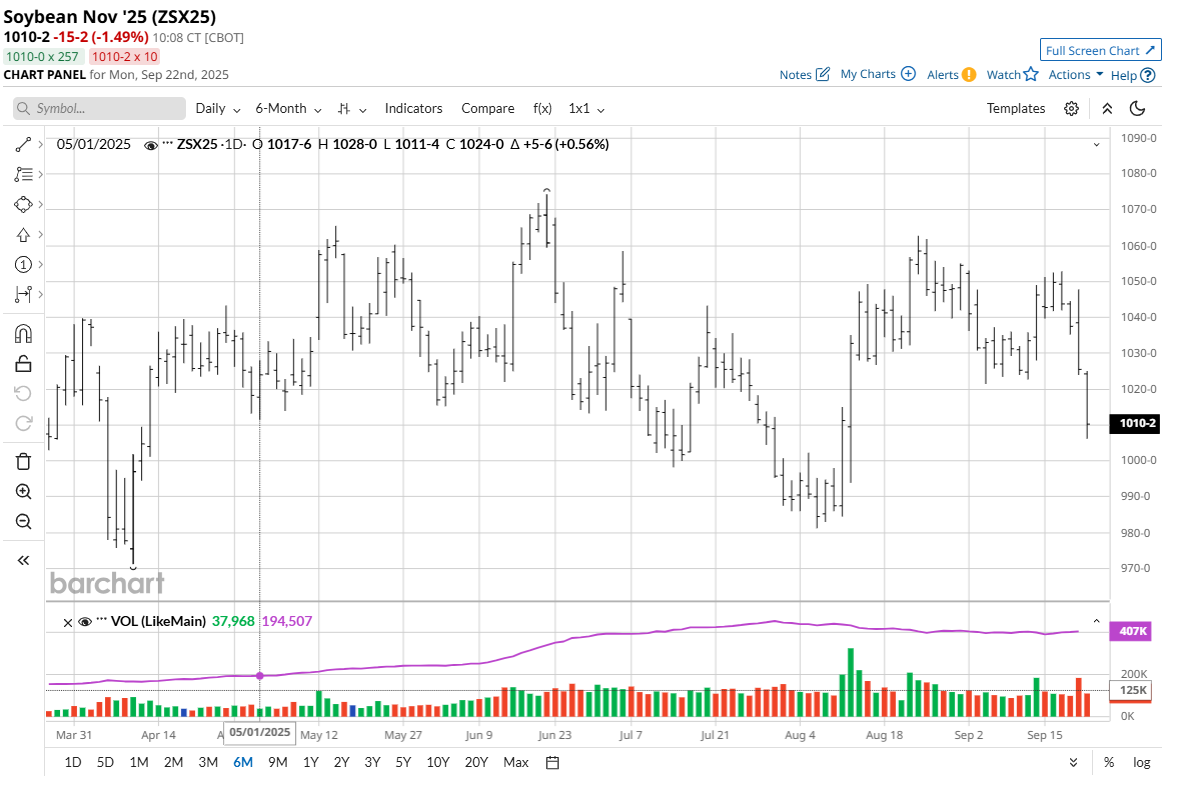Open the Templates menu
The height and width of the screenshot is (787, 1177).
point(1016,109)
